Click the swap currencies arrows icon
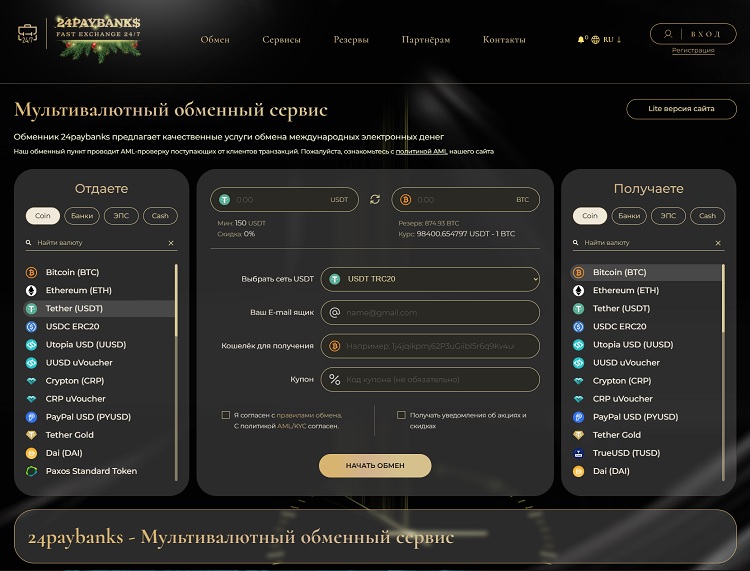Screen dimensions: 750x571 click(375, 199)
